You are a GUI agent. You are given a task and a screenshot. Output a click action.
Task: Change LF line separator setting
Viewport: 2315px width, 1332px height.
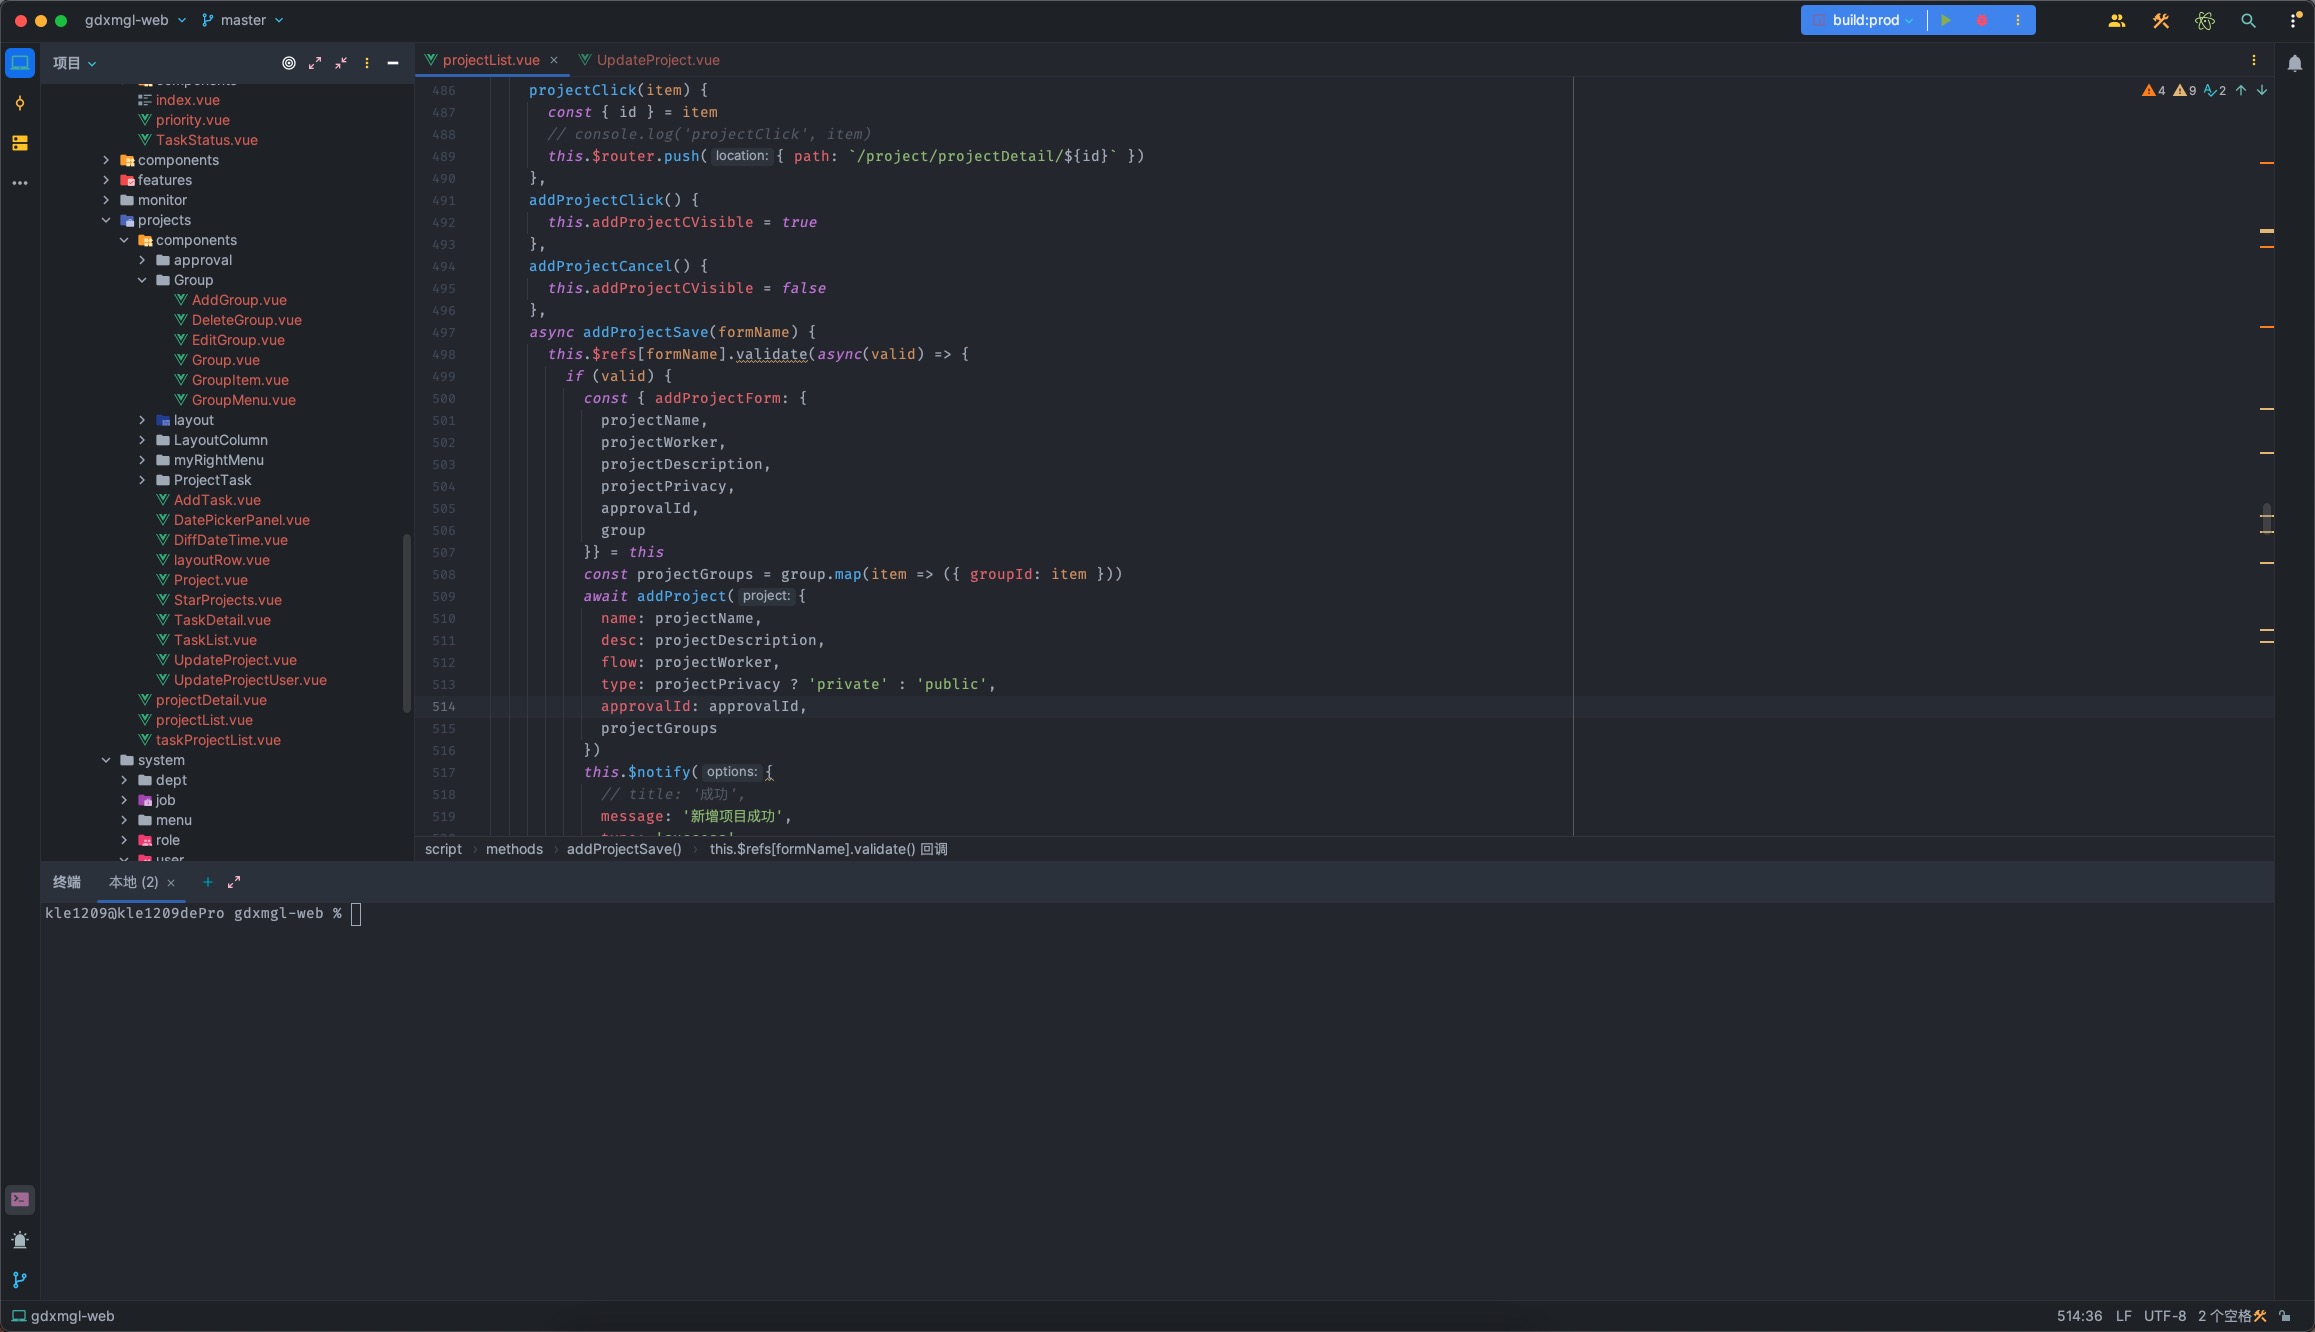(x=2124, y=1316)
